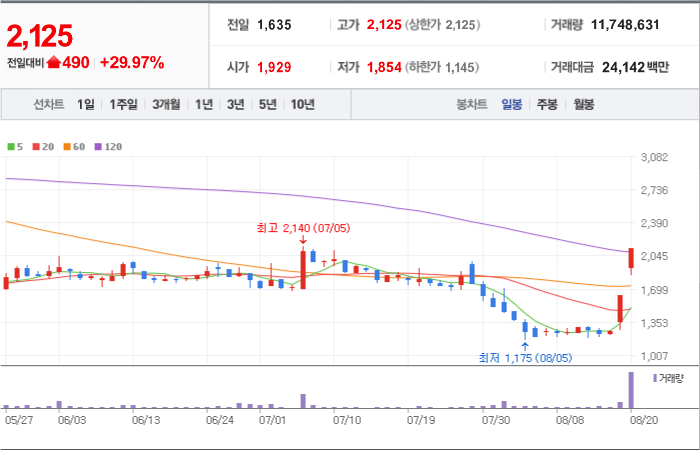Click the 시가 value 1,929
This screenshot has width=700, height=450.
point(274,67)
